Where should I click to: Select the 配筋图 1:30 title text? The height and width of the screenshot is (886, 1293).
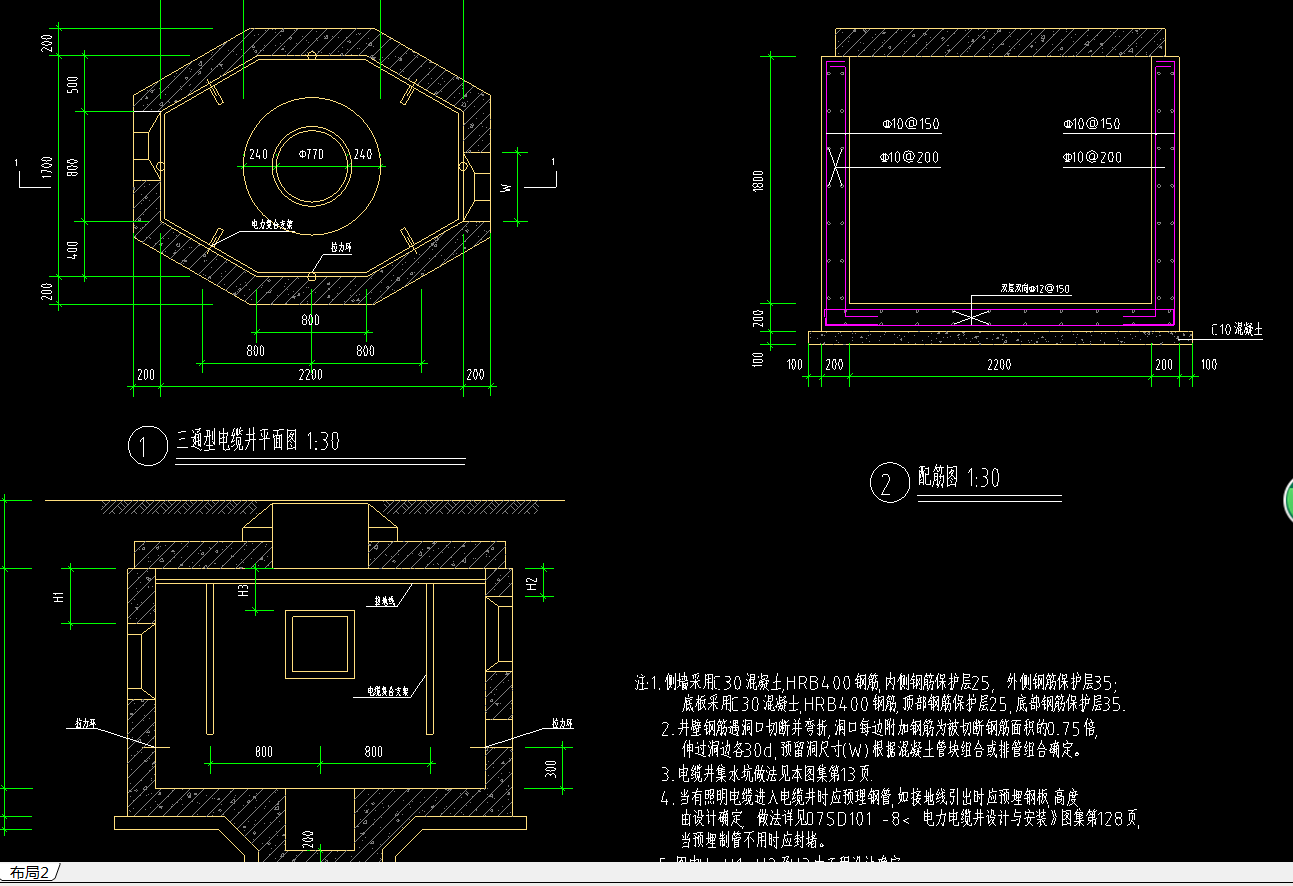pos(959,478)
